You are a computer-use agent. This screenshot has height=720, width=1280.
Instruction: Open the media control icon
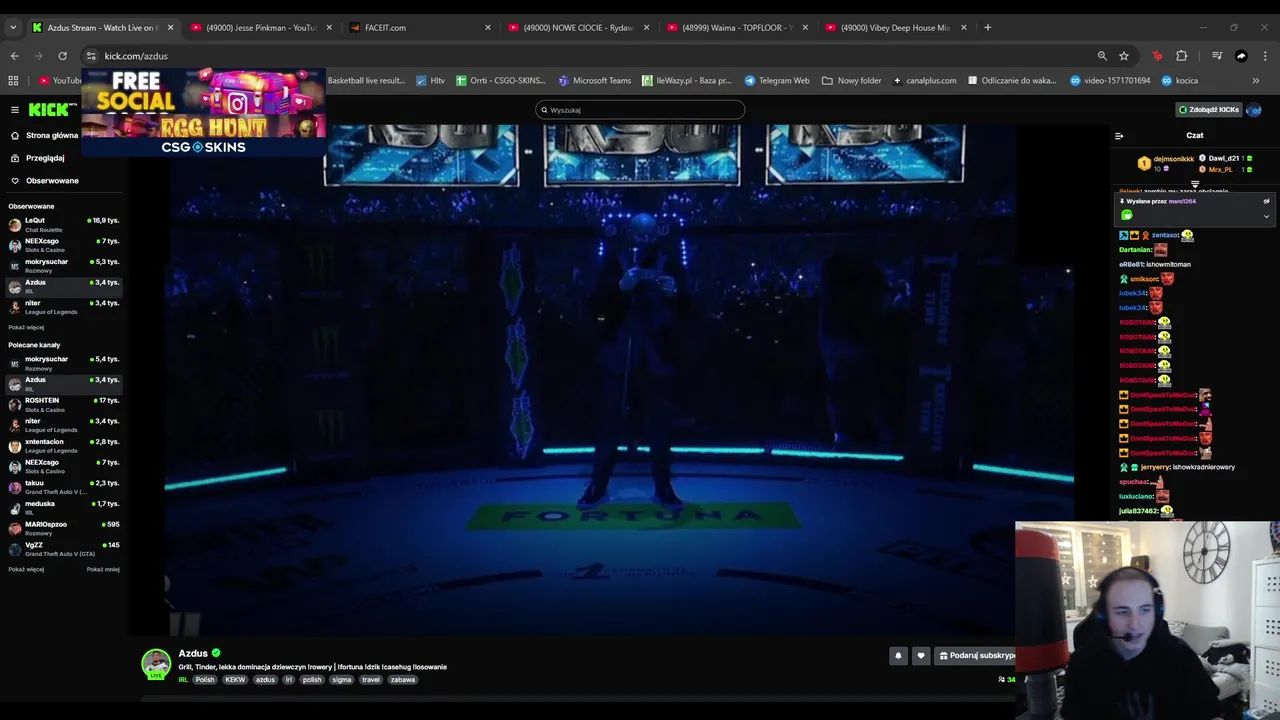tap(1217, 56)
